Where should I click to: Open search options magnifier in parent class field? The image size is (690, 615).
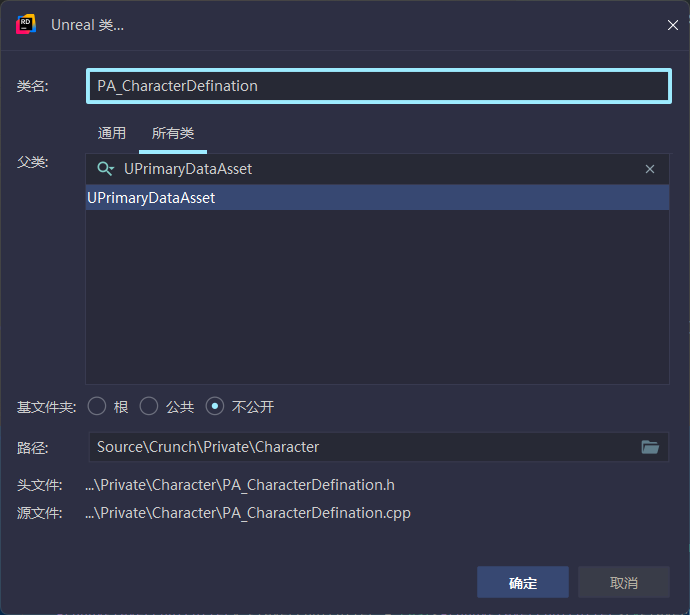pos(105,169)
